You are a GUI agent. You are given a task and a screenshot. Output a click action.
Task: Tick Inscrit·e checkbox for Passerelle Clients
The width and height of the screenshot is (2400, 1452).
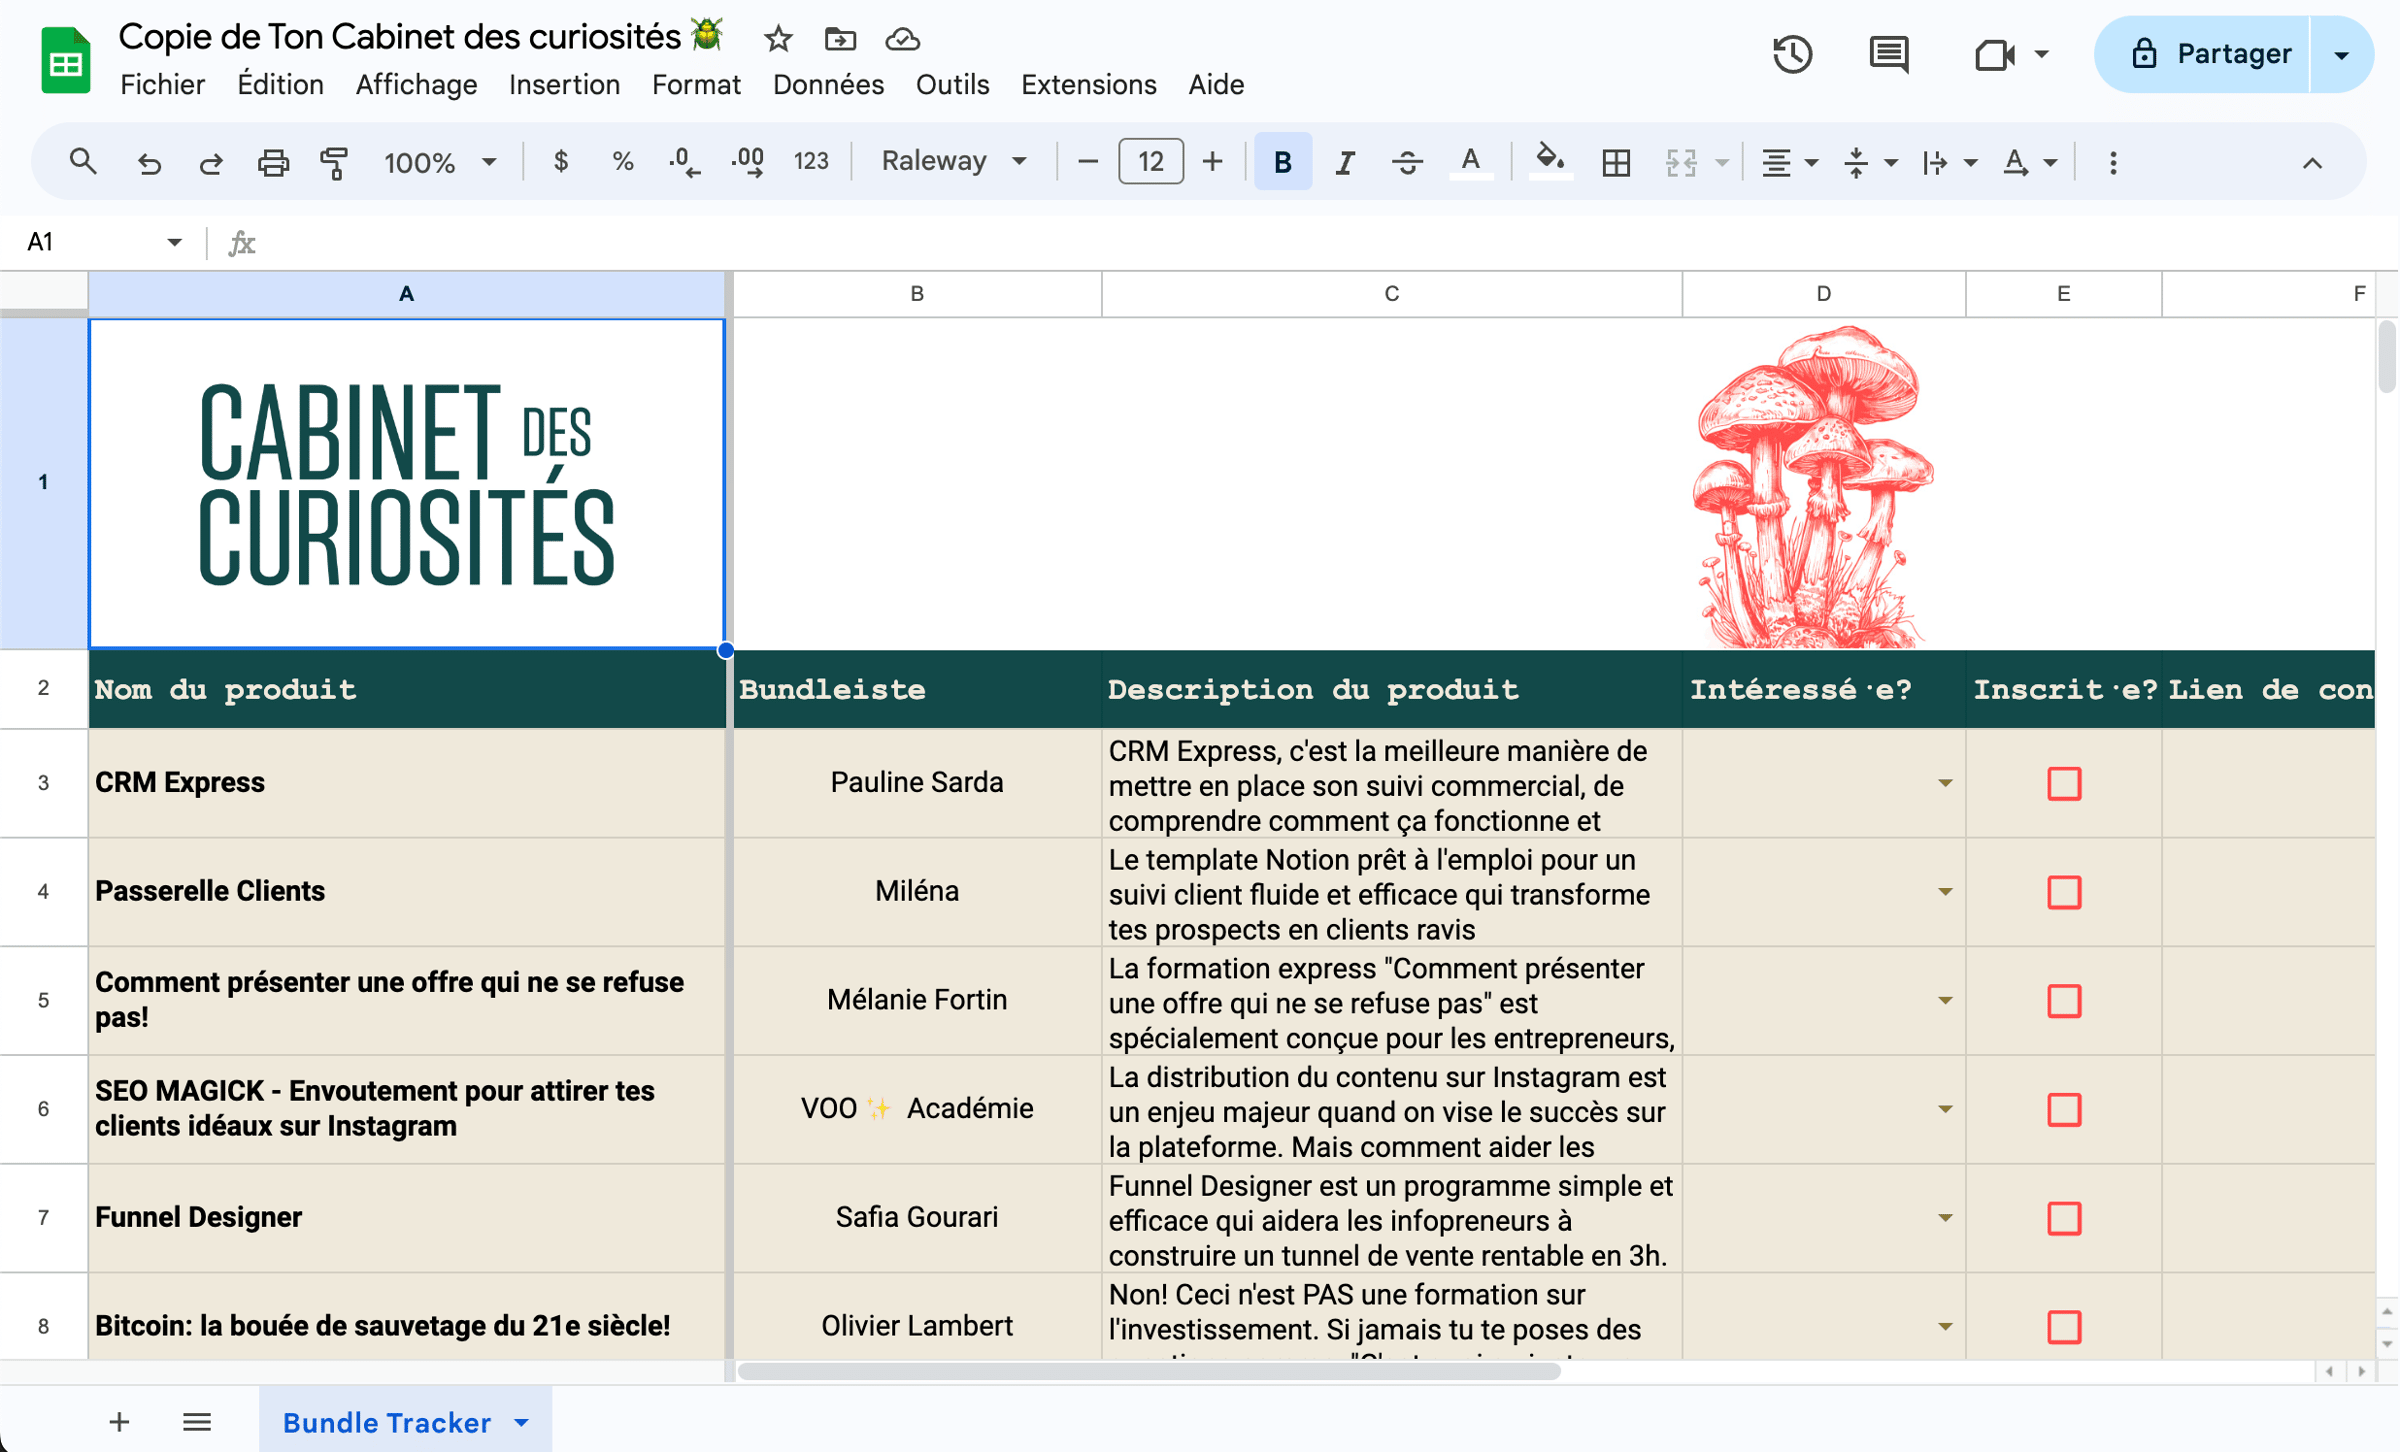2064,892
